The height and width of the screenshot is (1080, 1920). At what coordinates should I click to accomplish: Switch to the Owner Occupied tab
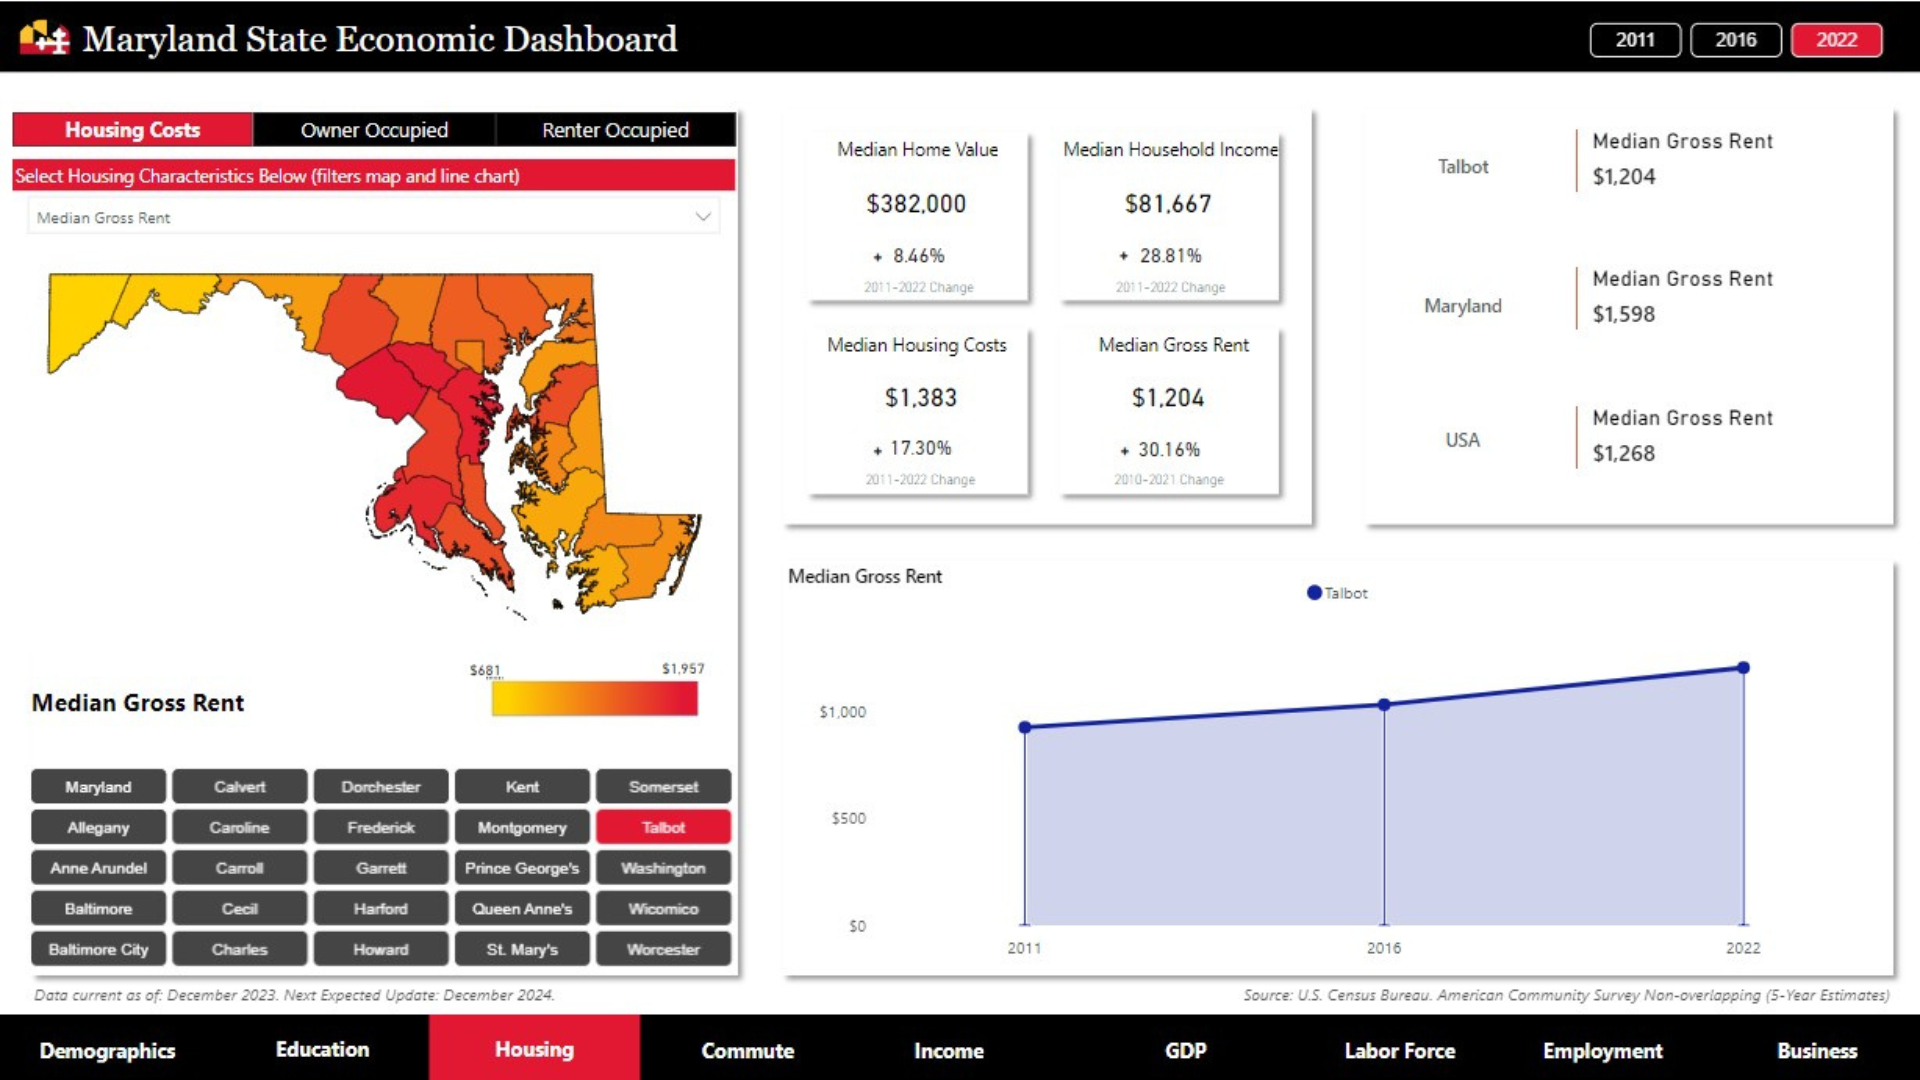(374, 130)
